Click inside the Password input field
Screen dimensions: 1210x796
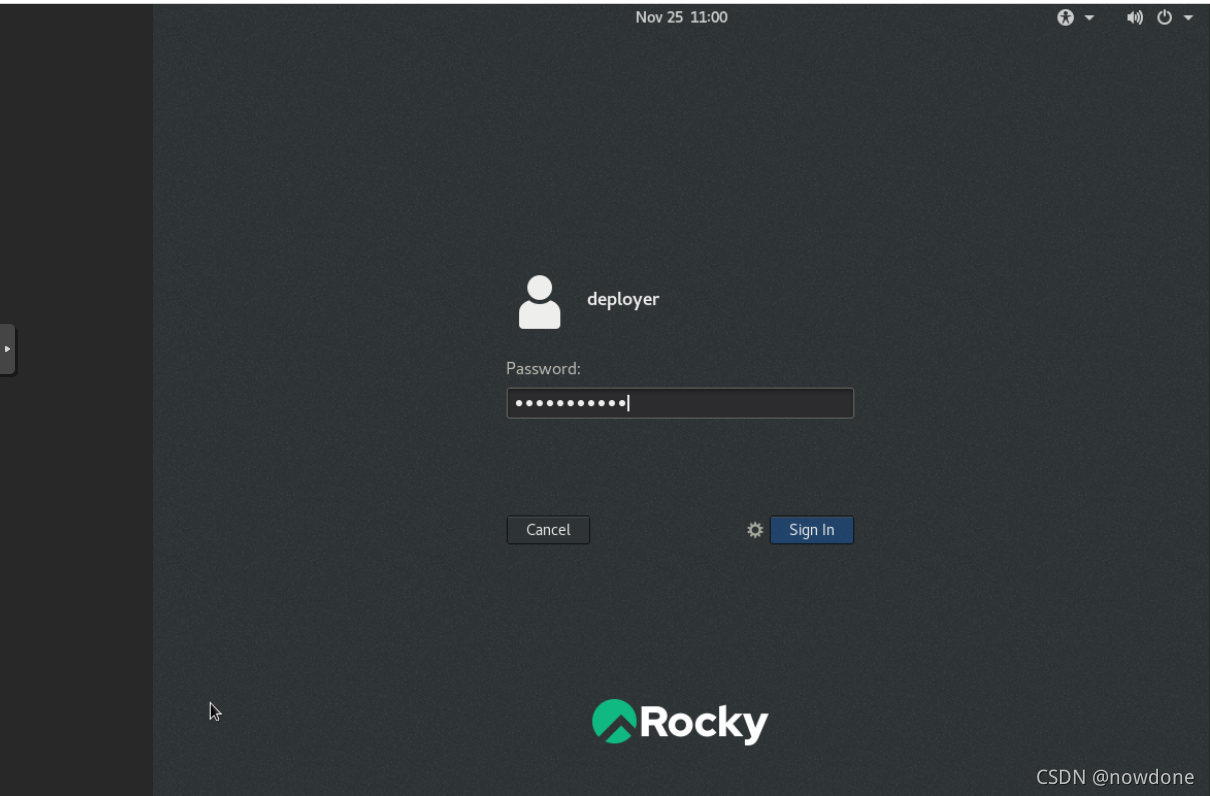(680, 402)
